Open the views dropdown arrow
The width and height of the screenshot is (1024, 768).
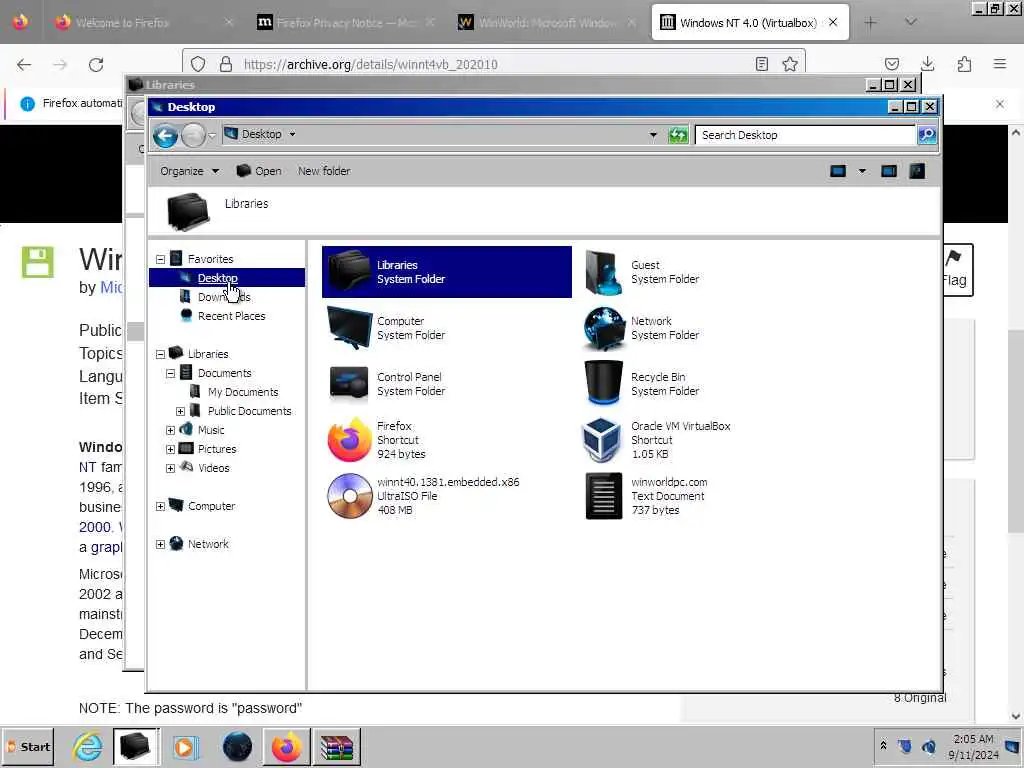point(862,171)
